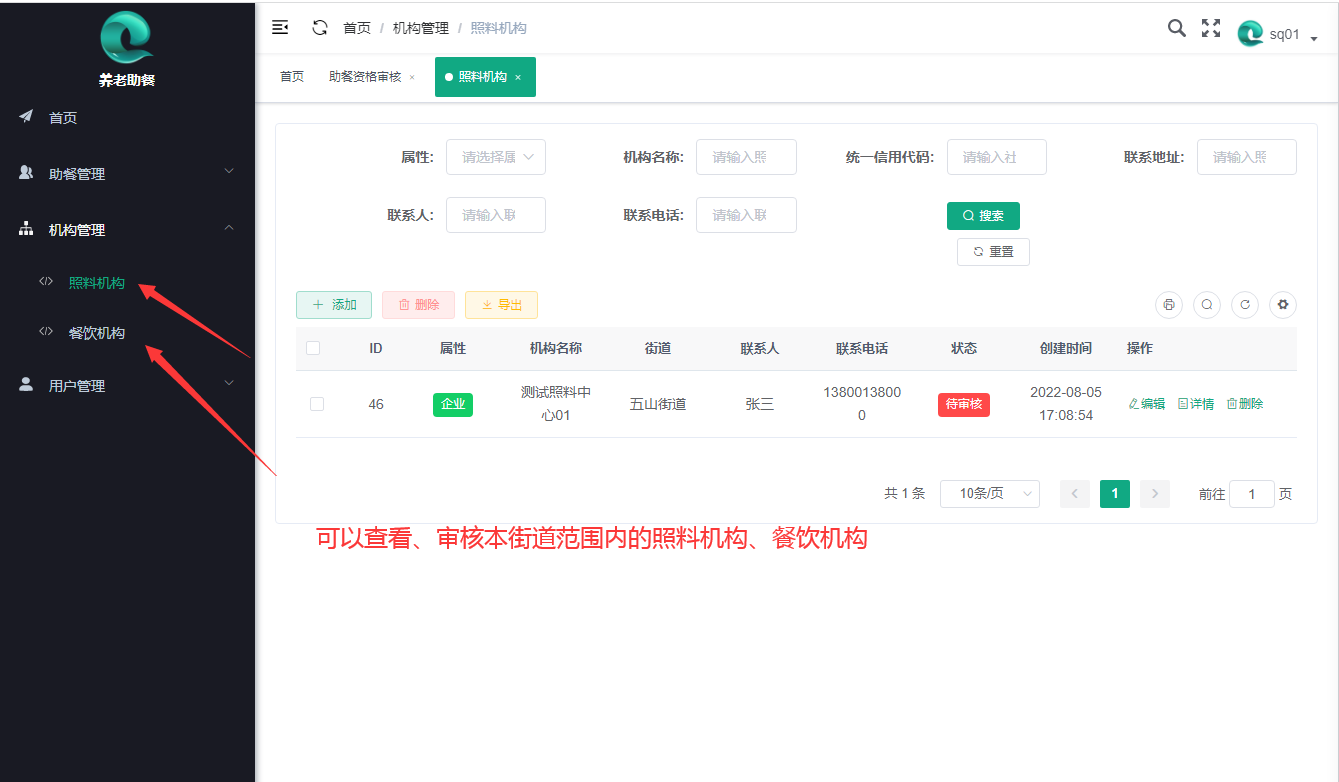Click the 测试照料中心01 name cell
The image size is (1339, 782).
[x=556, y=404]
